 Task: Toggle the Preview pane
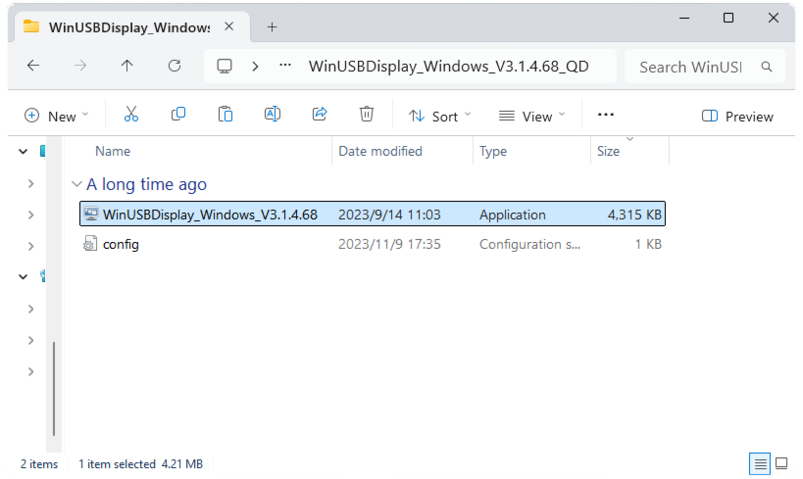[x=738, y=116]
